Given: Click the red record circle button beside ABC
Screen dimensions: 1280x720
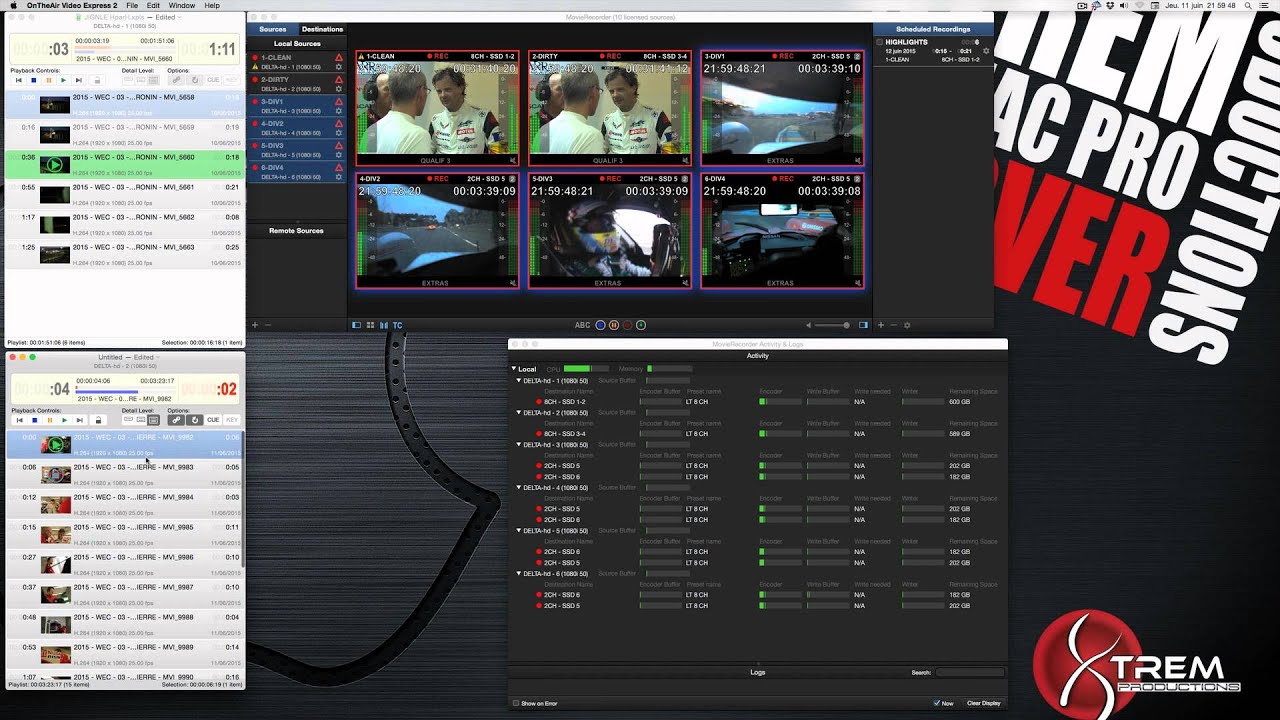Looking at the screenshot, I should [627, 325].
